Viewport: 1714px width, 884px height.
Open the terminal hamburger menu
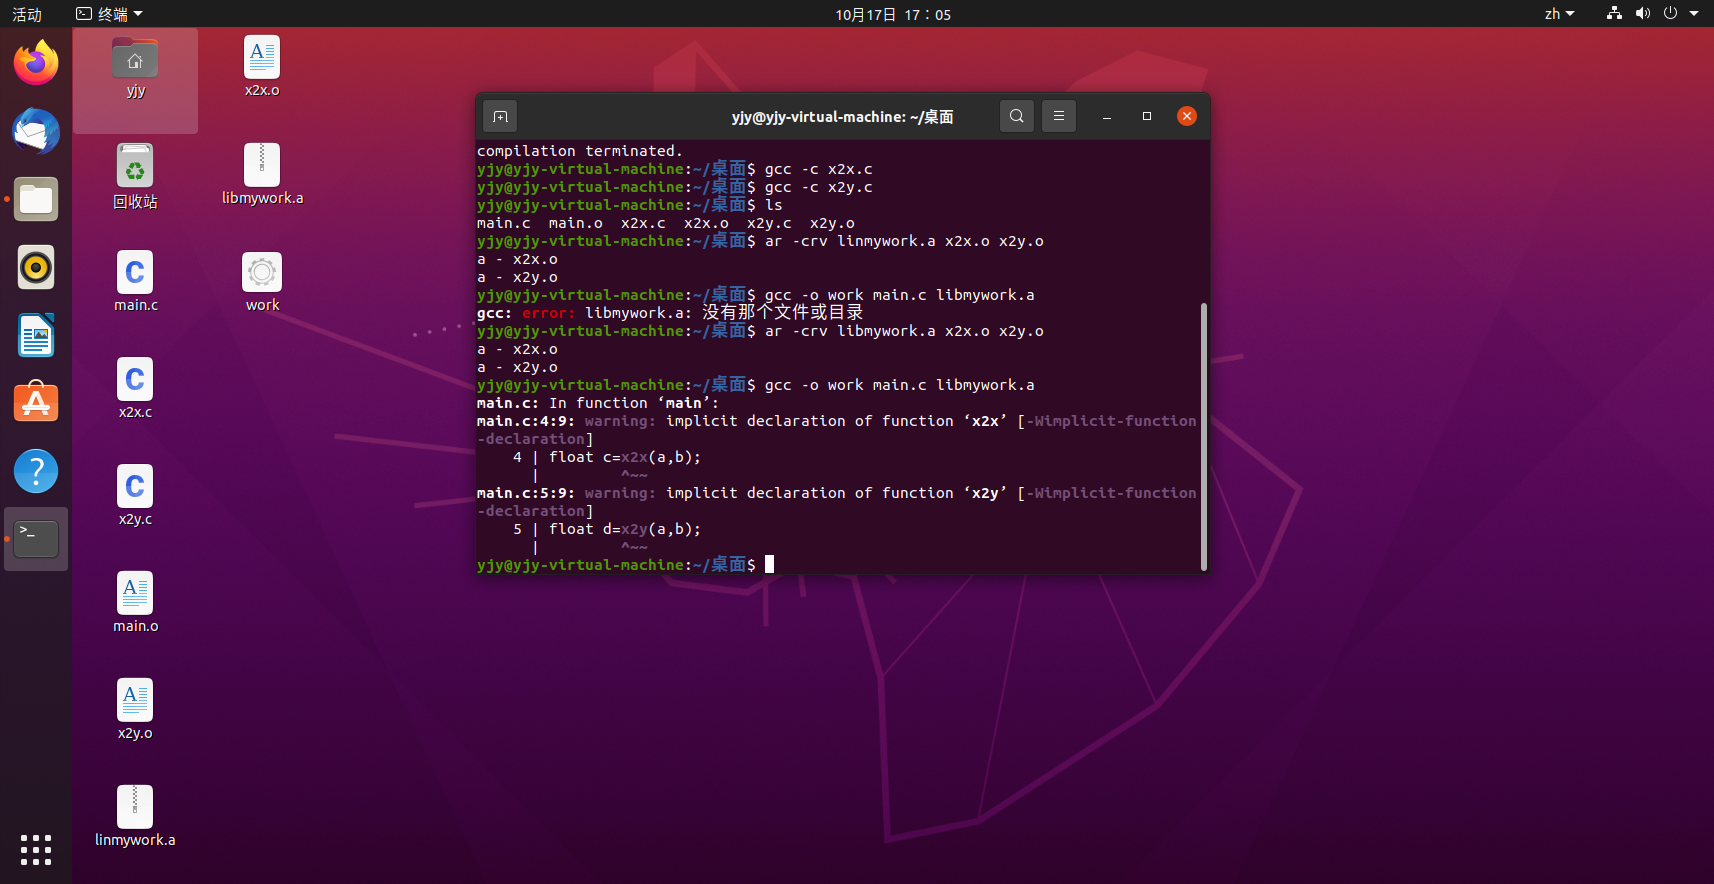(1059, 116)
